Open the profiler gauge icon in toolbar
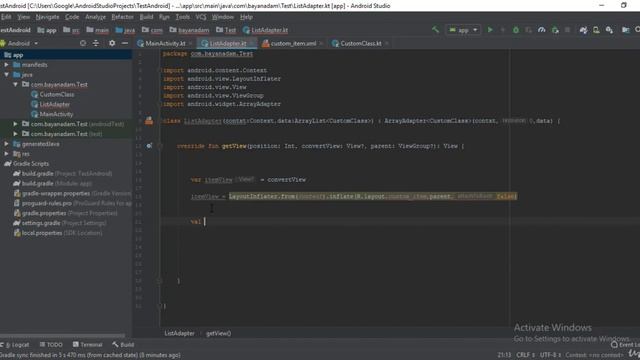640x360 pixels. point(542,30)
